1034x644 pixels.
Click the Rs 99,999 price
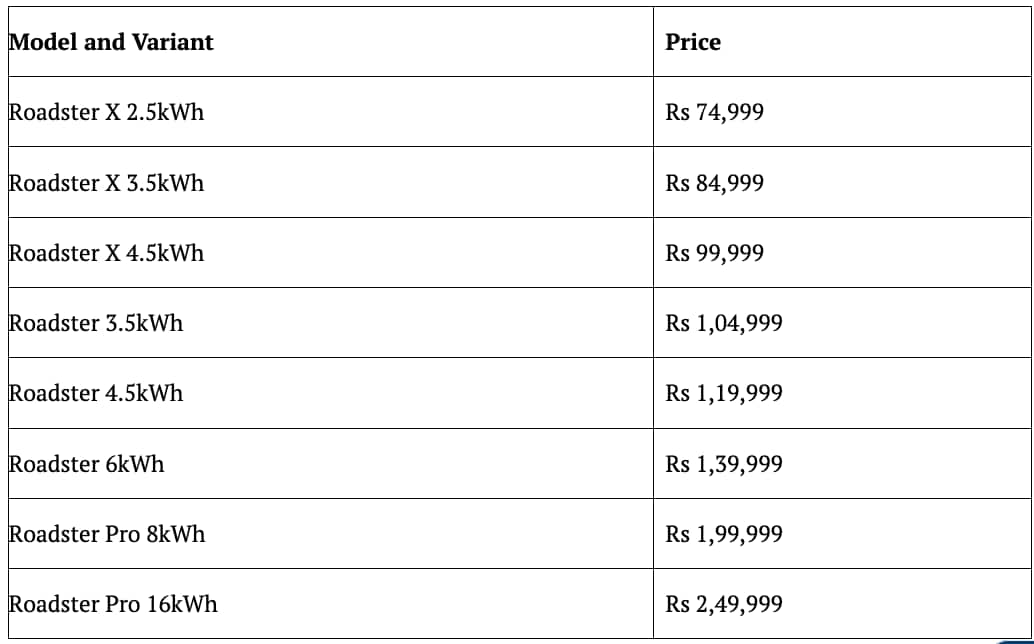pos(714,253)
